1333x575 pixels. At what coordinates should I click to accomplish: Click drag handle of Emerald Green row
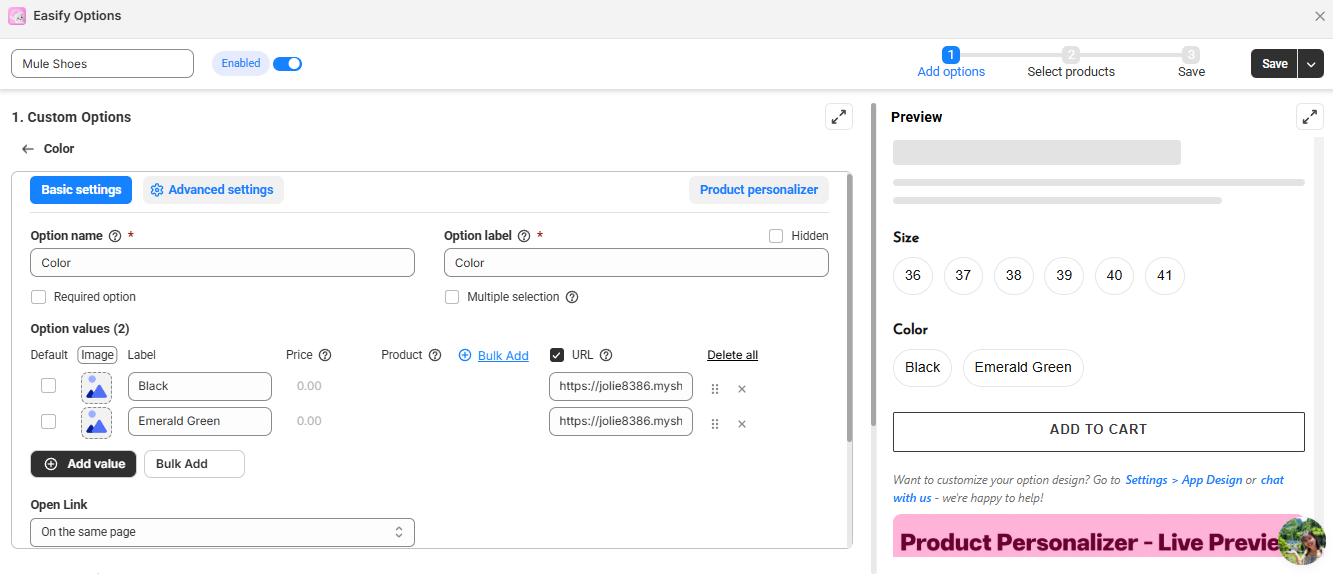tap(715, 424)
